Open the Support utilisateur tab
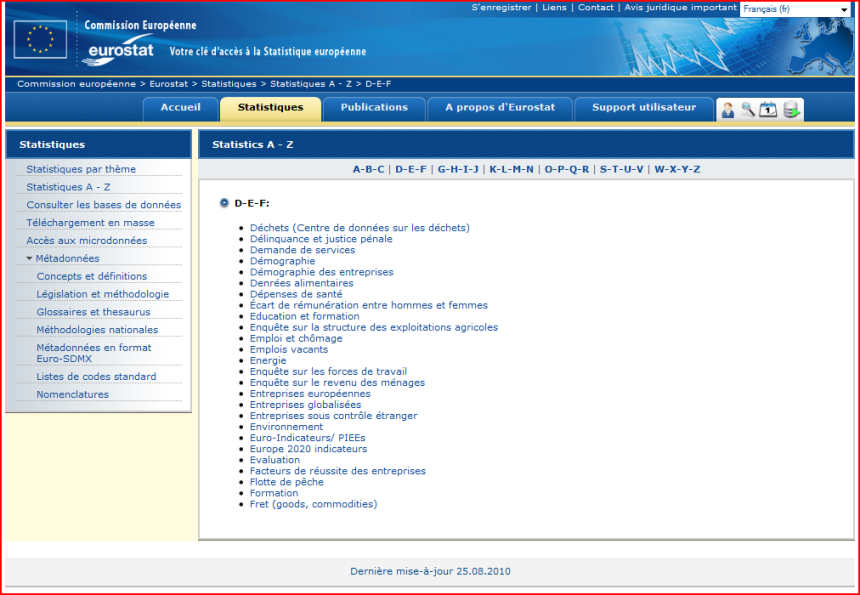 [644, 107]
